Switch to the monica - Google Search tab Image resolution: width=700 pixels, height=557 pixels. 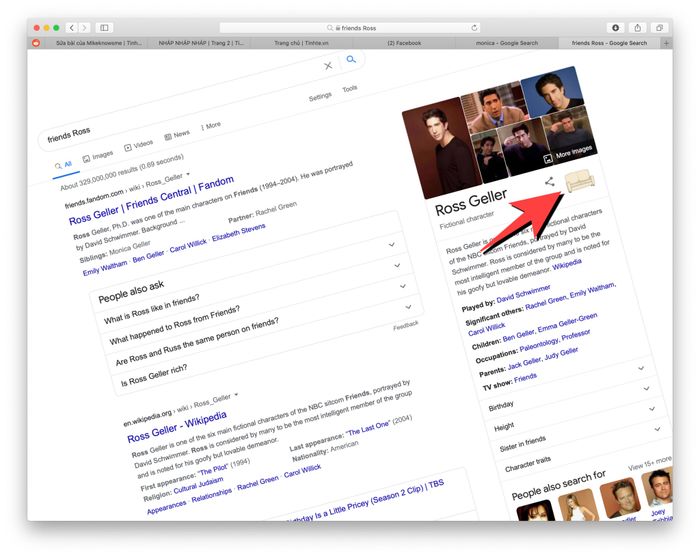(x=507, y=43)
